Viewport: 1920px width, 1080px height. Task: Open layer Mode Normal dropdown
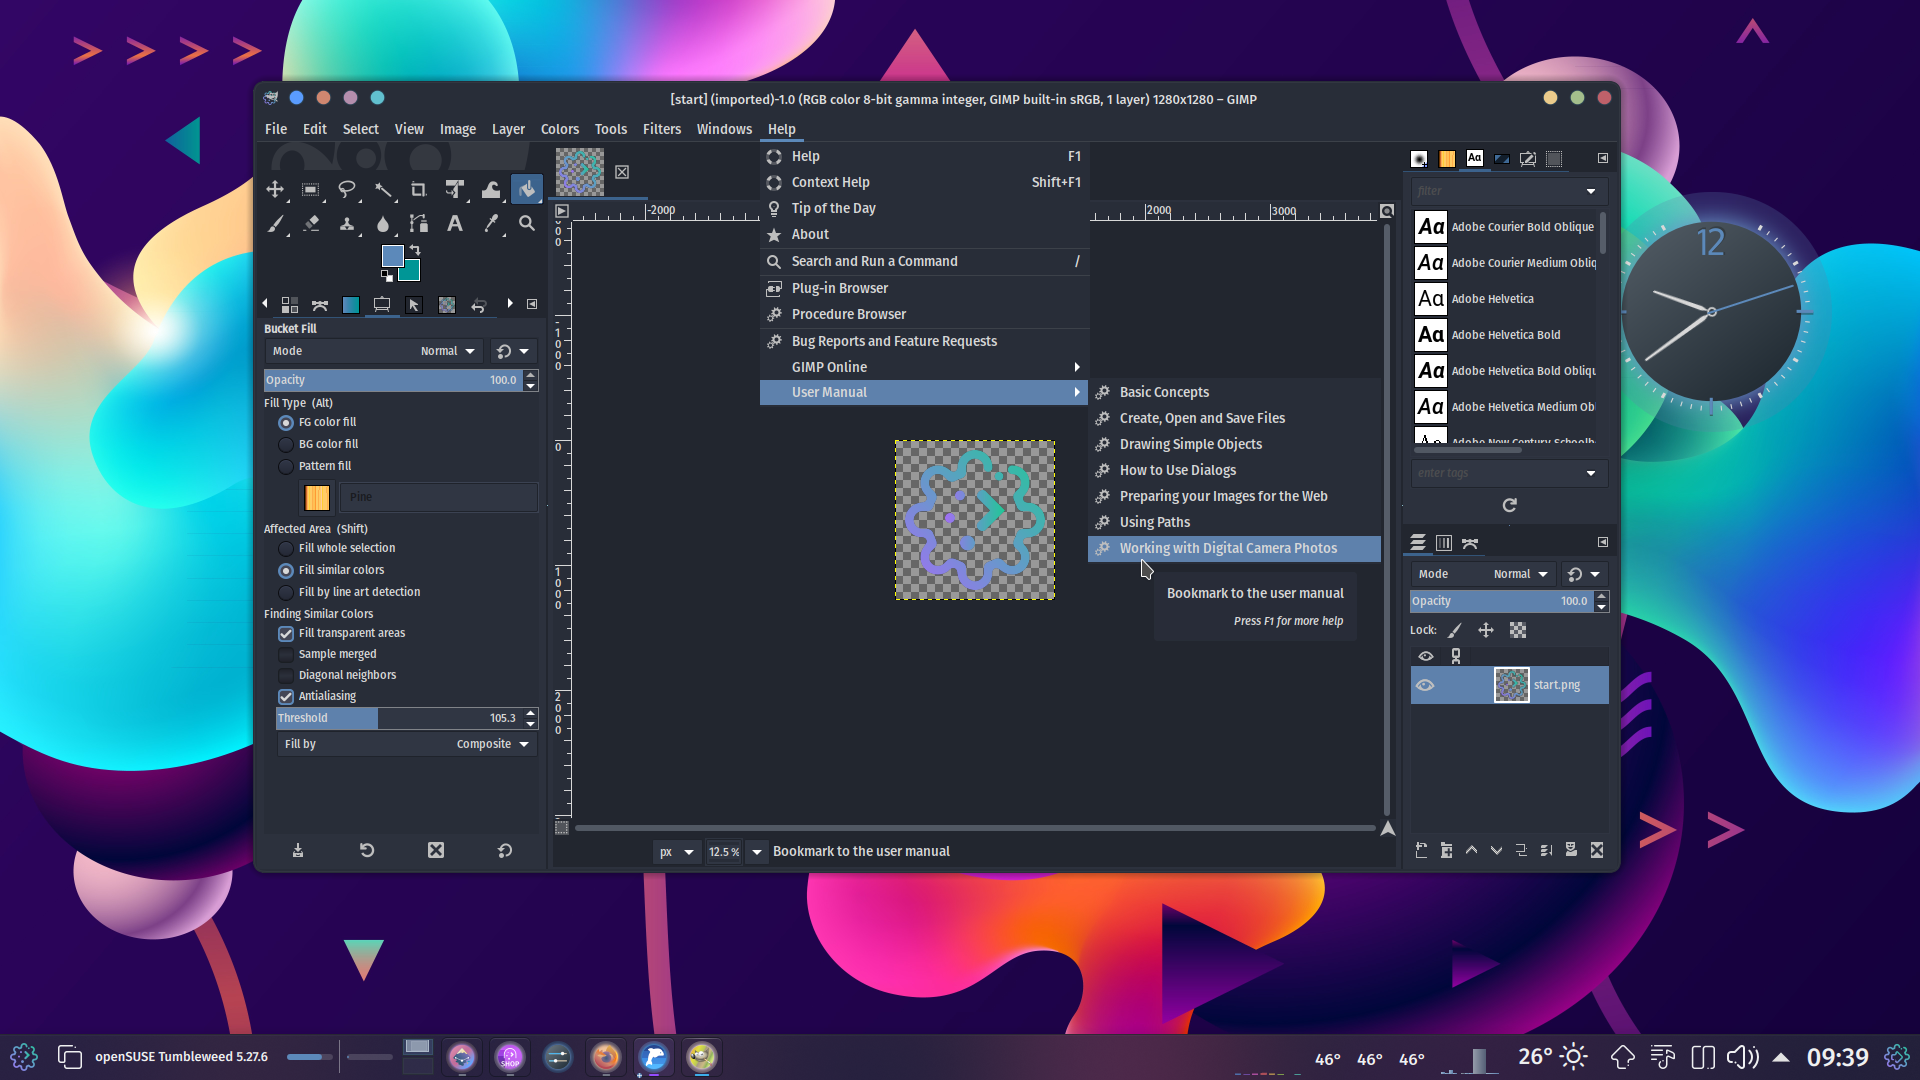click(1482, 574)
